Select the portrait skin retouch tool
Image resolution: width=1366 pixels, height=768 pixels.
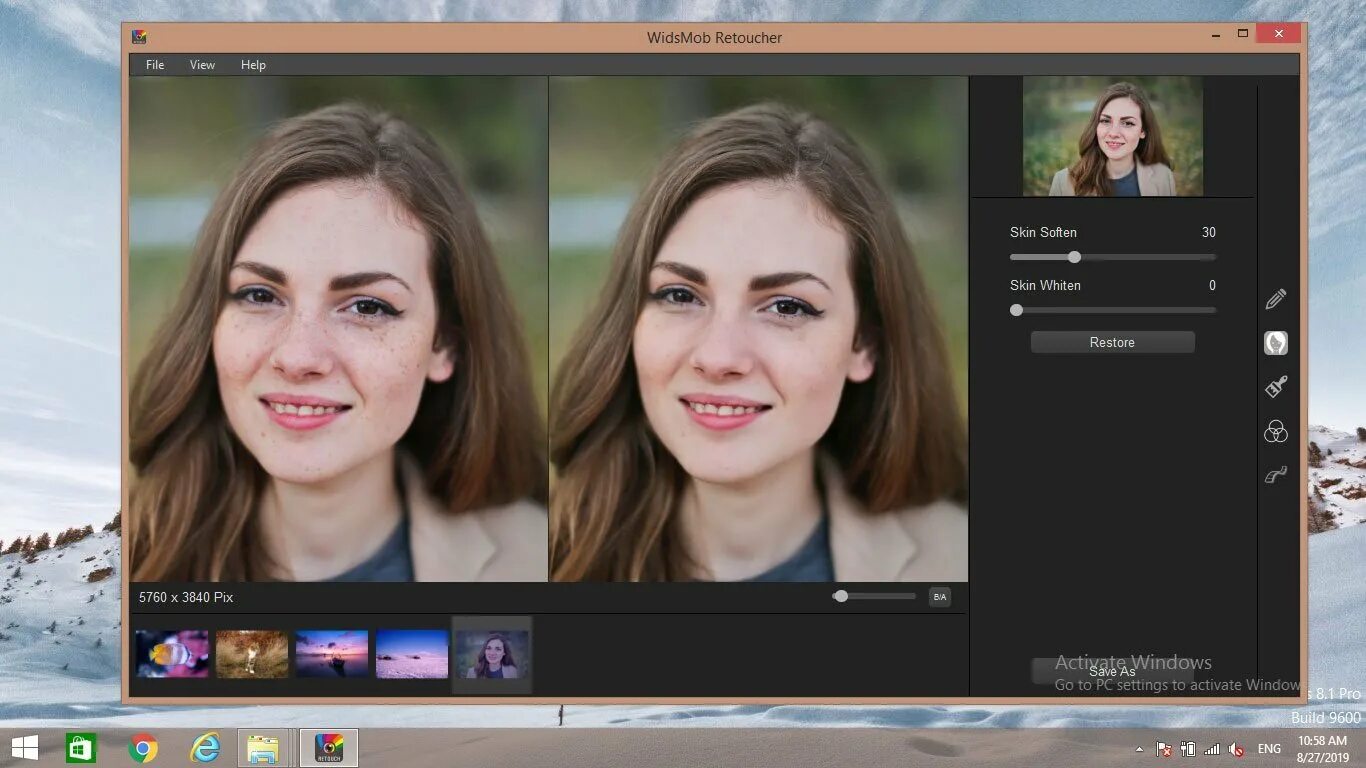click(1275, 343)
